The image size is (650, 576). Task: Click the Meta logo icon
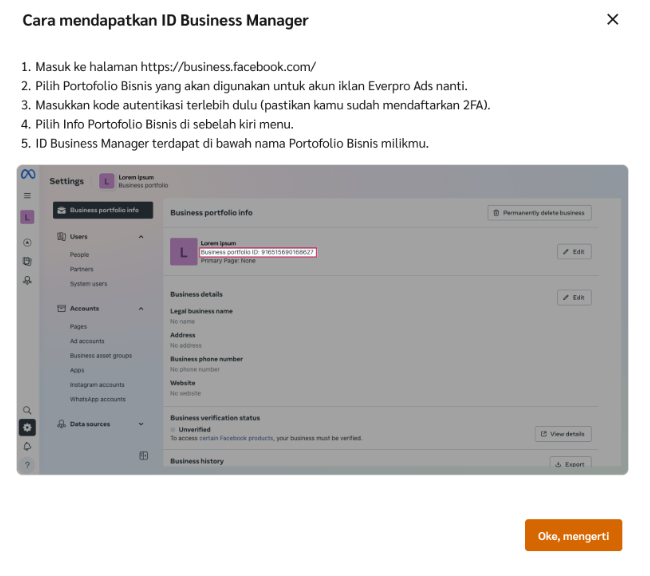pyautogui.click(x=28, y=175)
